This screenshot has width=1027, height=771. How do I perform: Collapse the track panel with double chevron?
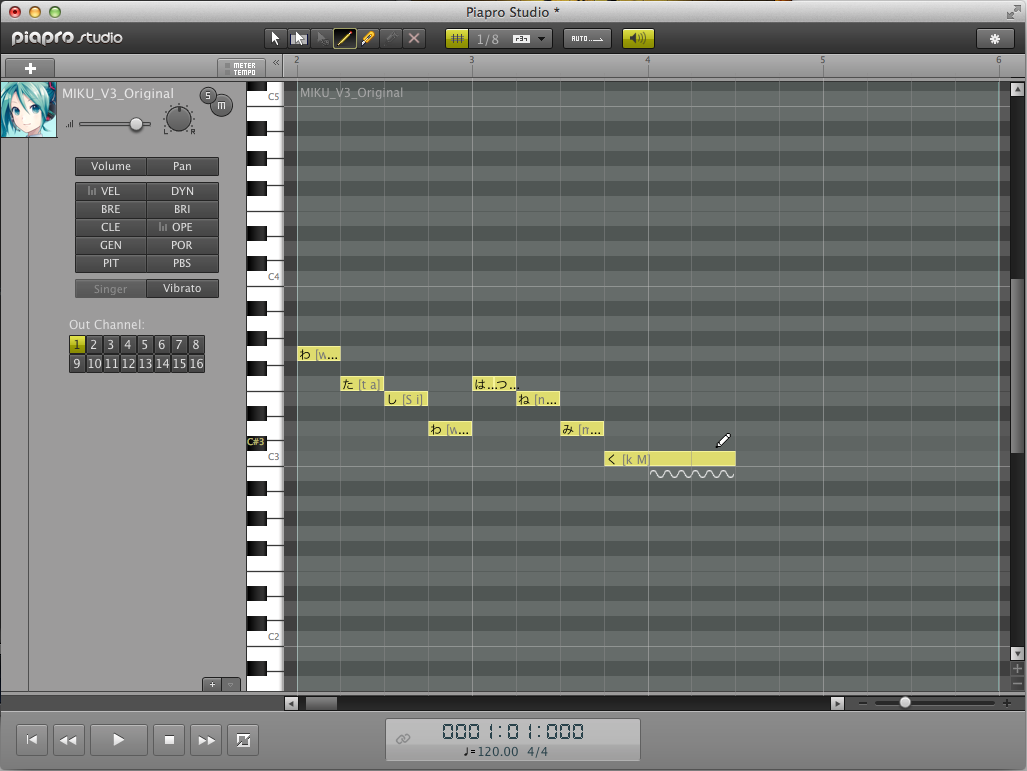tap(276, 63)
